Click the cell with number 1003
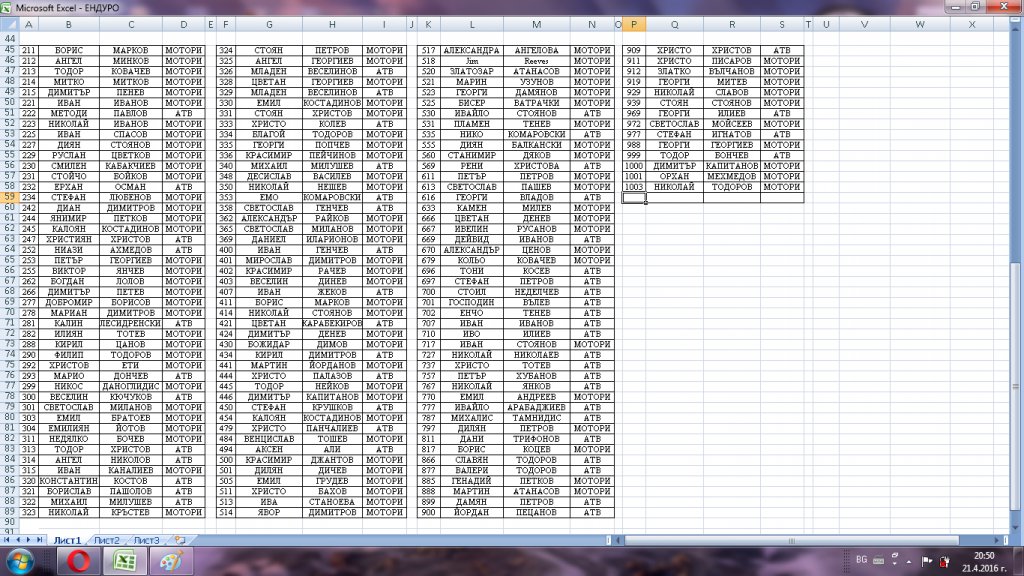 [633, 186]
